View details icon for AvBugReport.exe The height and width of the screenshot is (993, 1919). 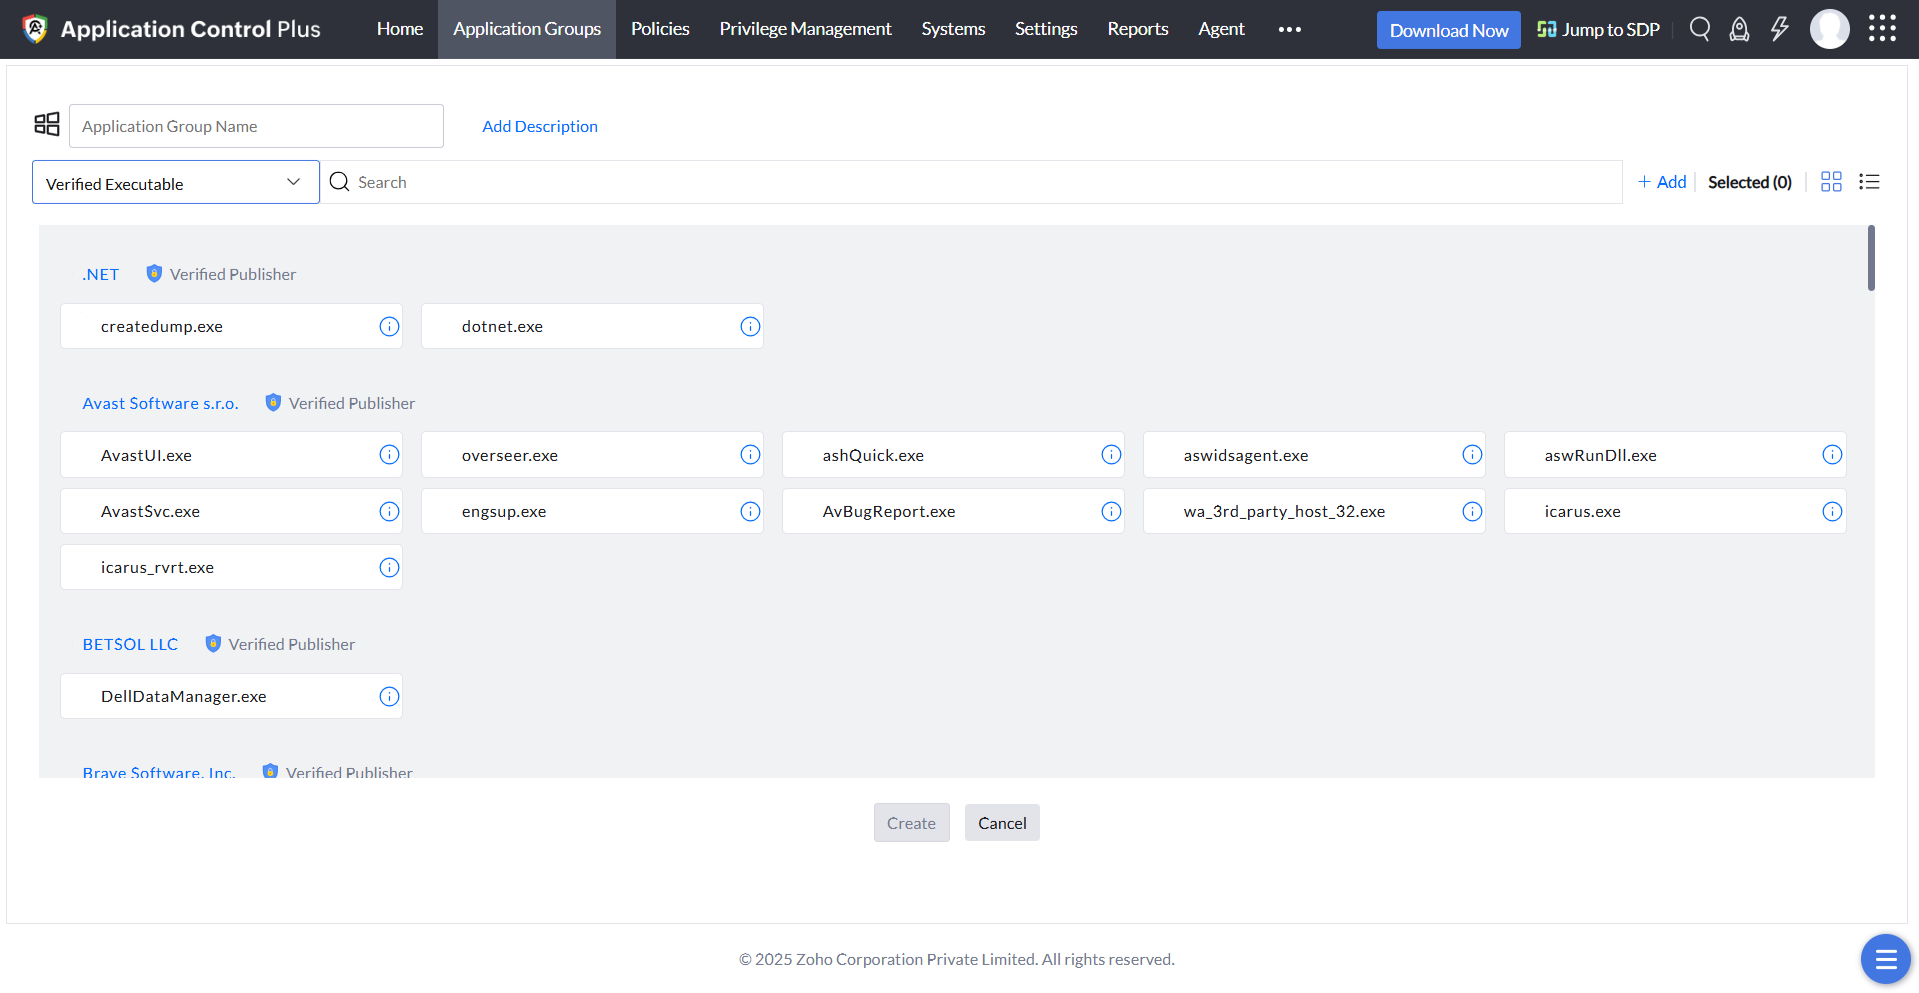(x=1111, y=512)
